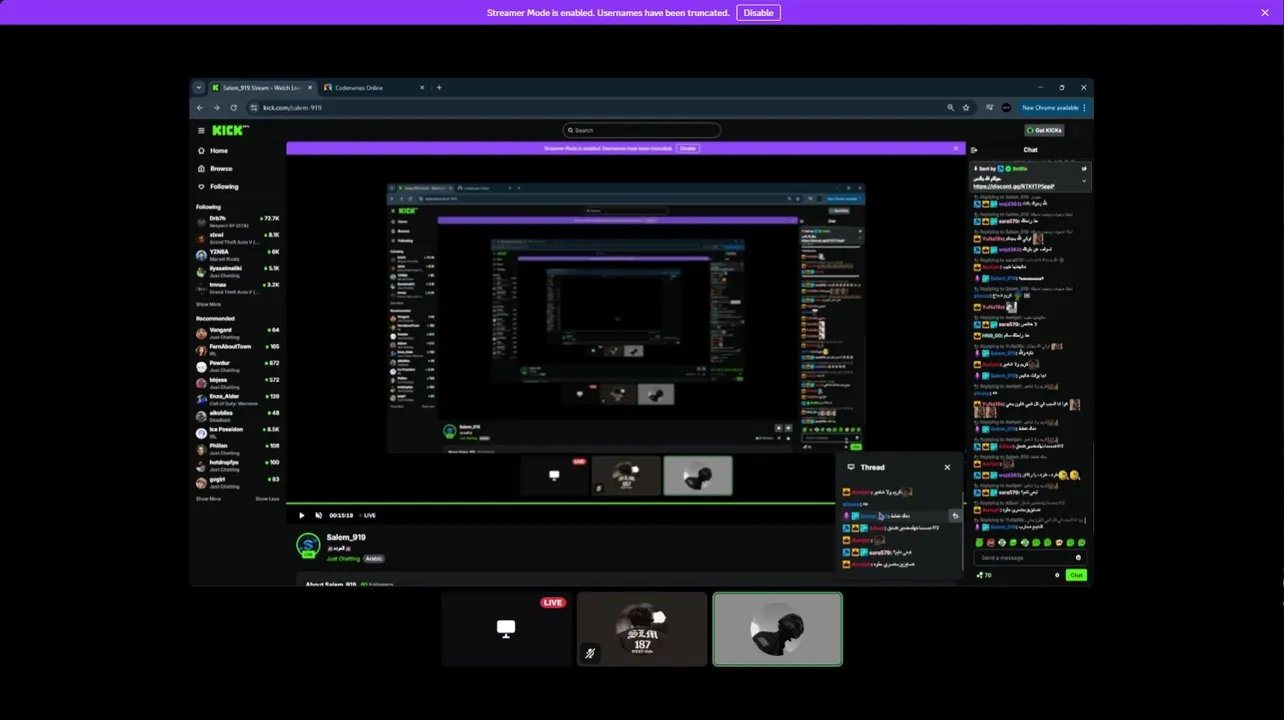Click the green Chat send button
1284x720 pixels.
click(x=1076, y=575)
